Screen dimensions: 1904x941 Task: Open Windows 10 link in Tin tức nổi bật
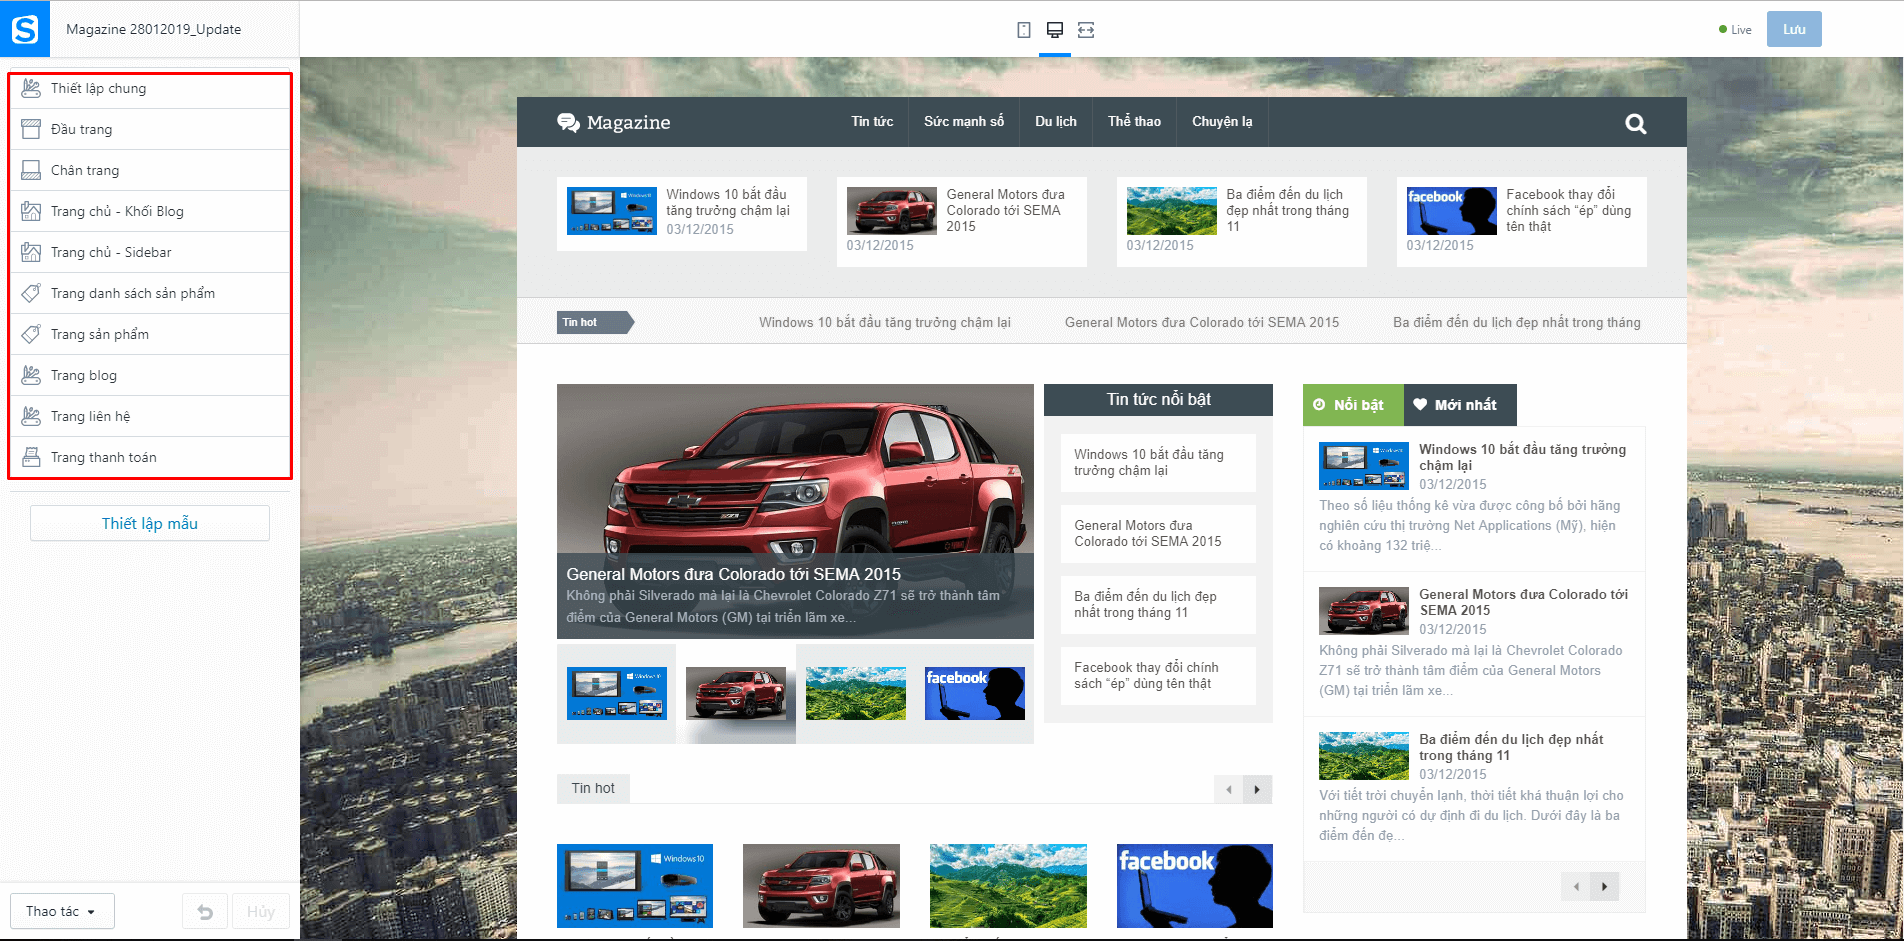(x=1148, y=462)
